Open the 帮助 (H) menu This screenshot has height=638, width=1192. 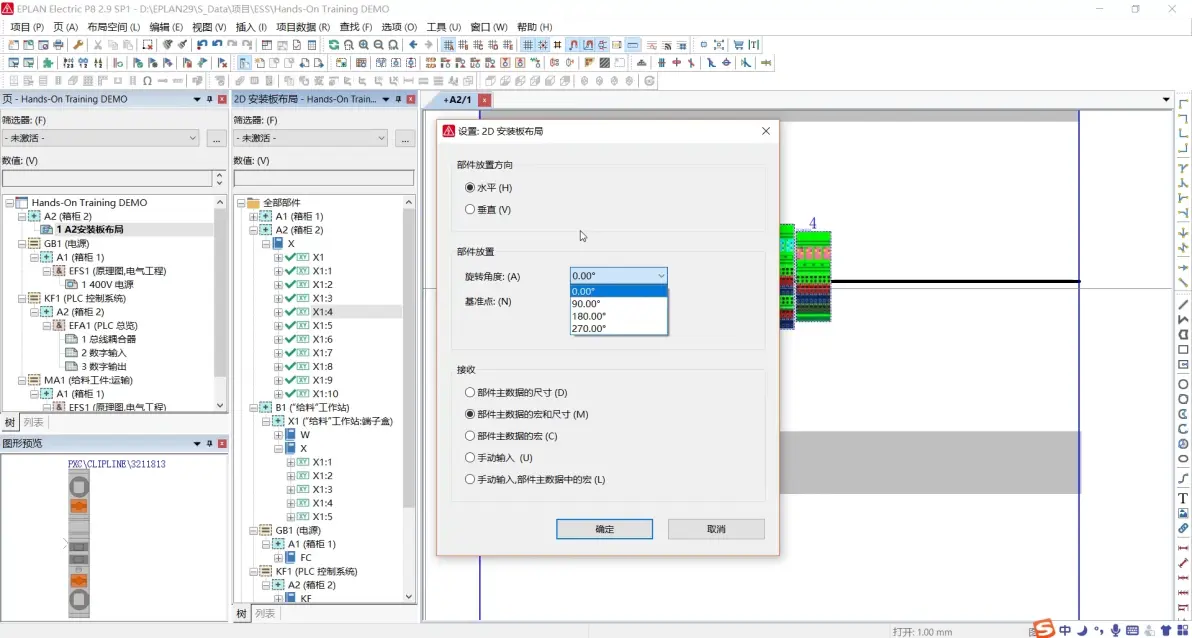click(534, 27)
